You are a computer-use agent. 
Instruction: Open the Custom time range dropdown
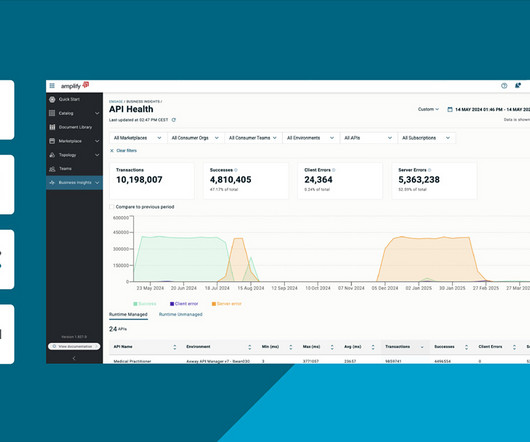click(x=428, y=109)
